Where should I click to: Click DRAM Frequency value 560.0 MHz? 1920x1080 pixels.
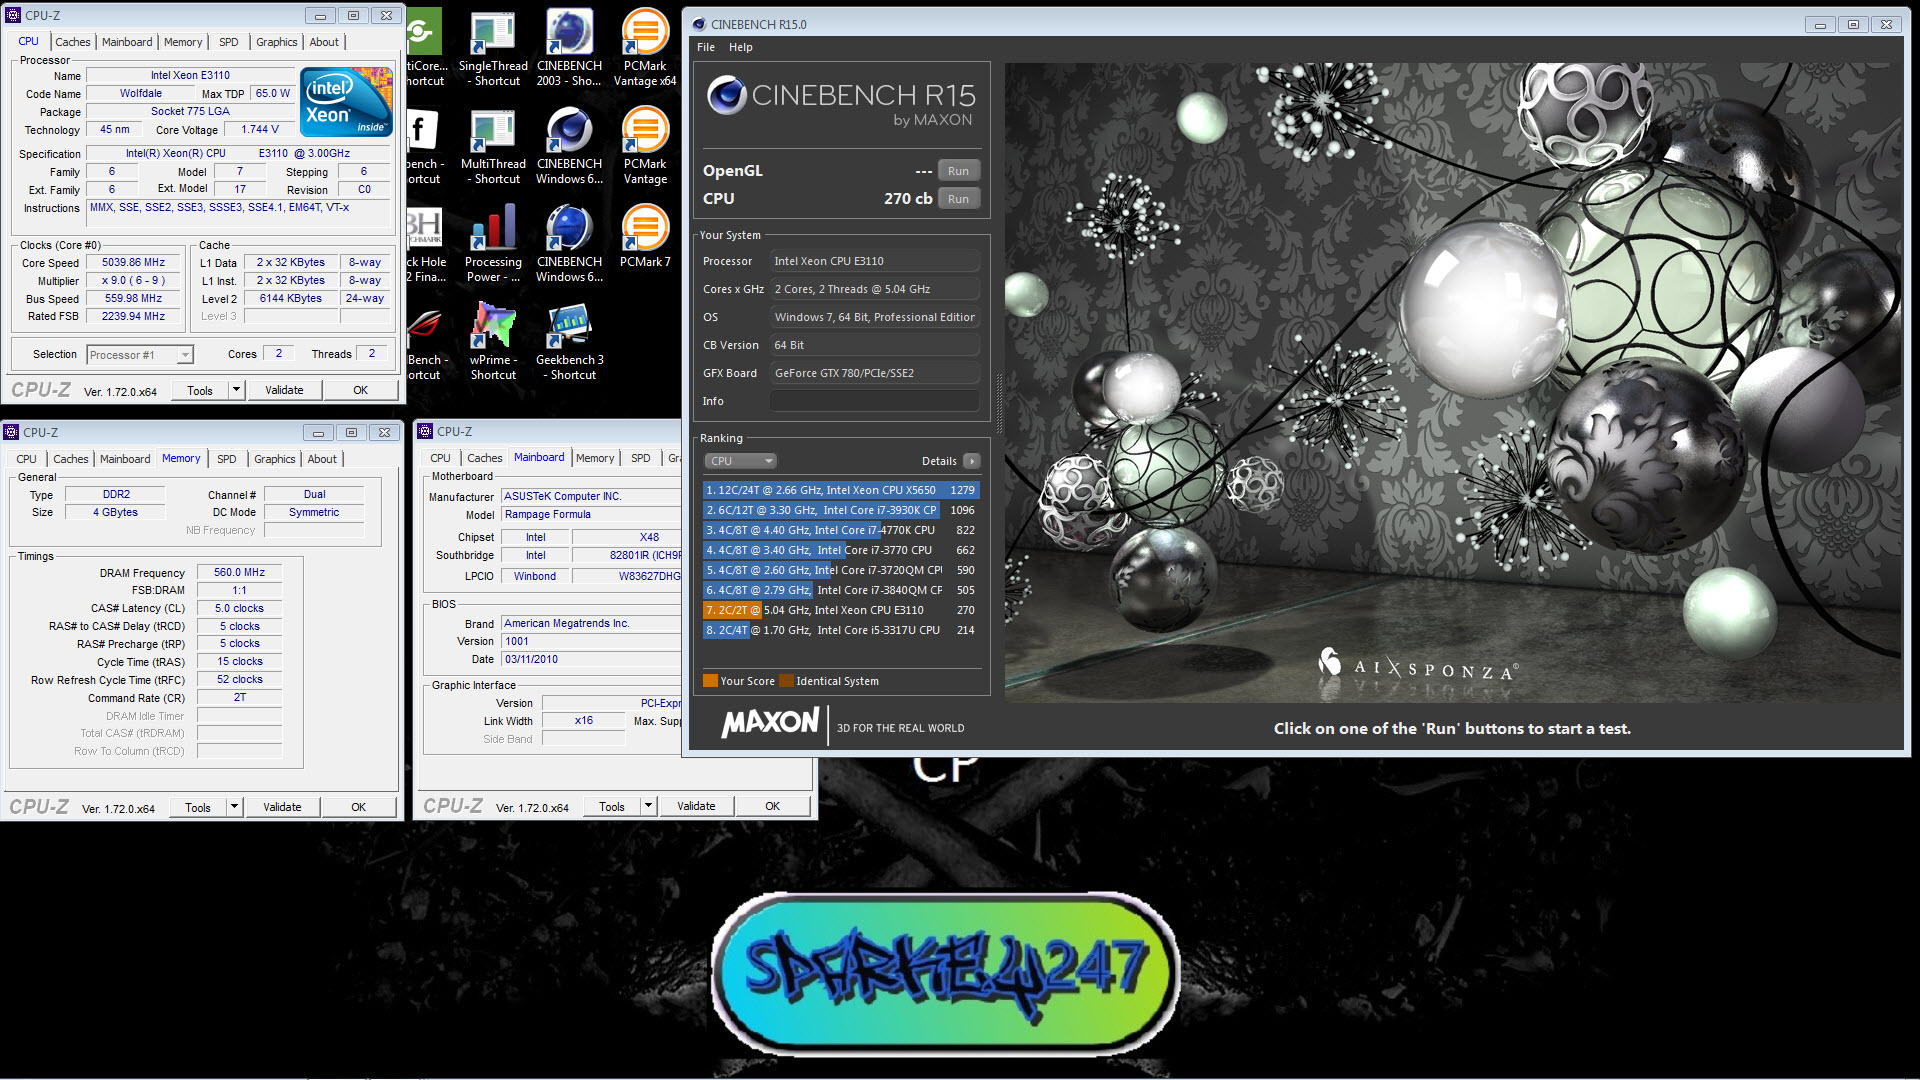click(239, 573)
